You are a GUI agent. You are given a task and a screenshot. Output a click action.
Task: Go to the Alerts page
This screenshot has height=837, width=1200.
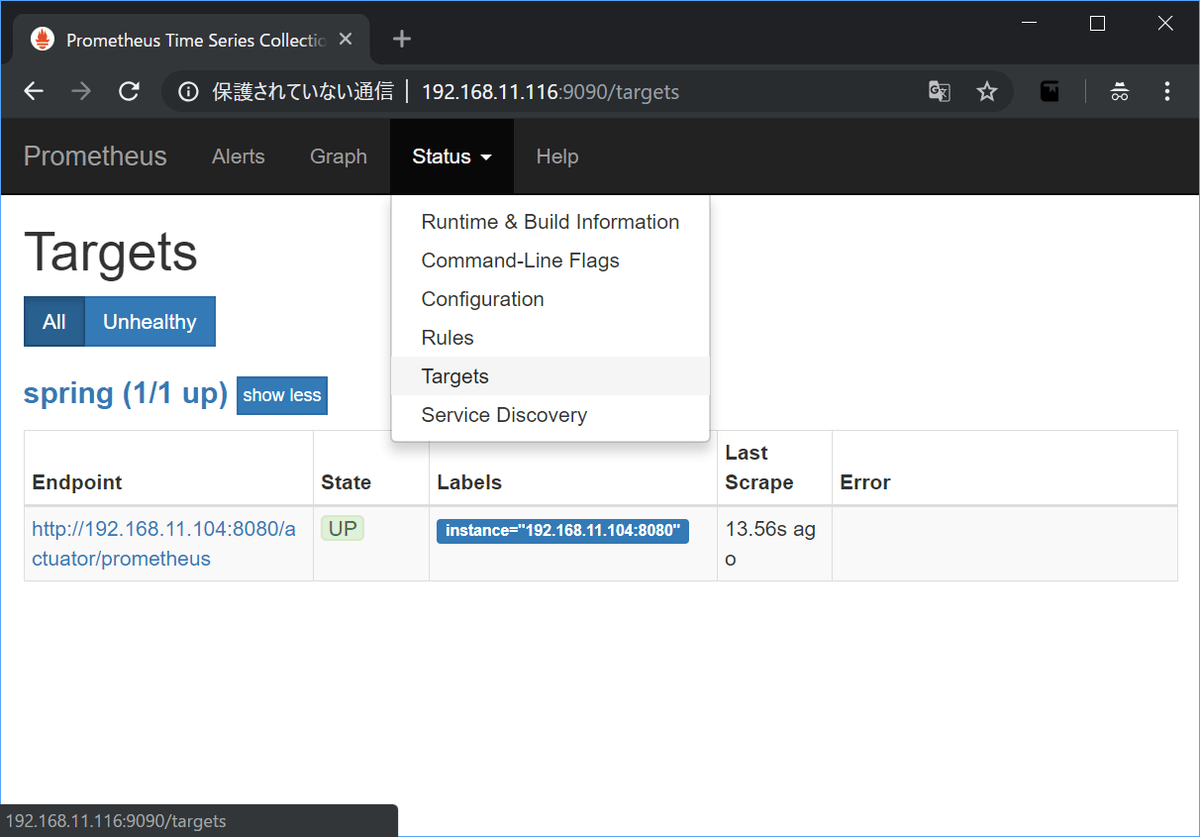pos(238,157)
